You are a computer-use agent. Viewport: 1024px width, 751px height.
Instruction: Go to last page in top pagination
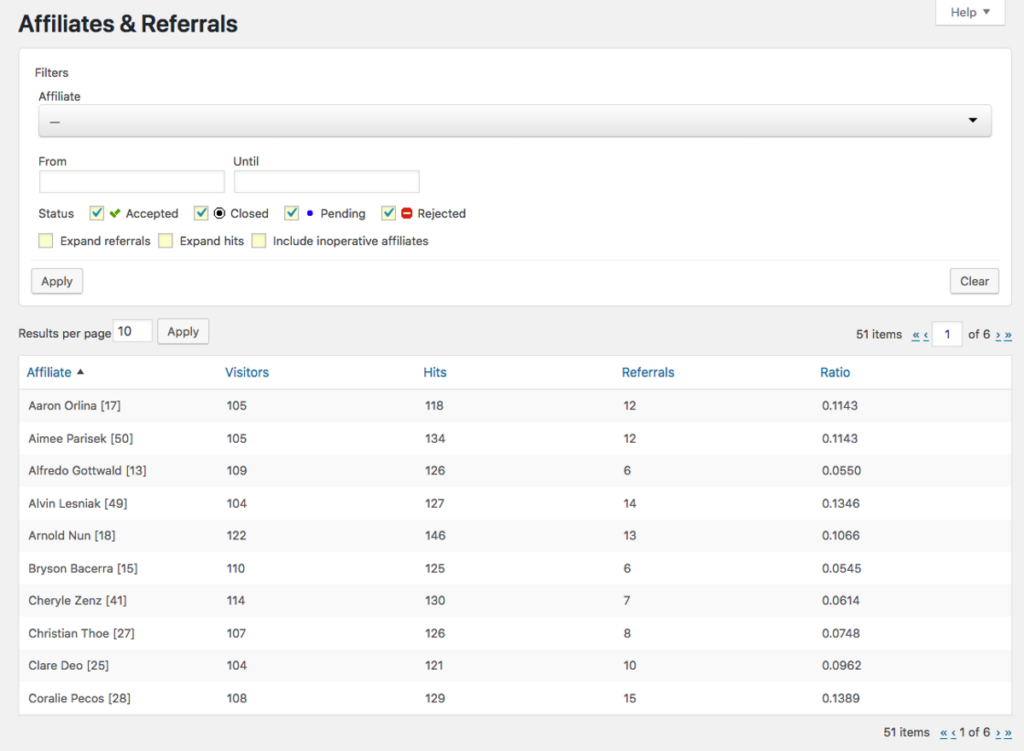coord(1008,335)
